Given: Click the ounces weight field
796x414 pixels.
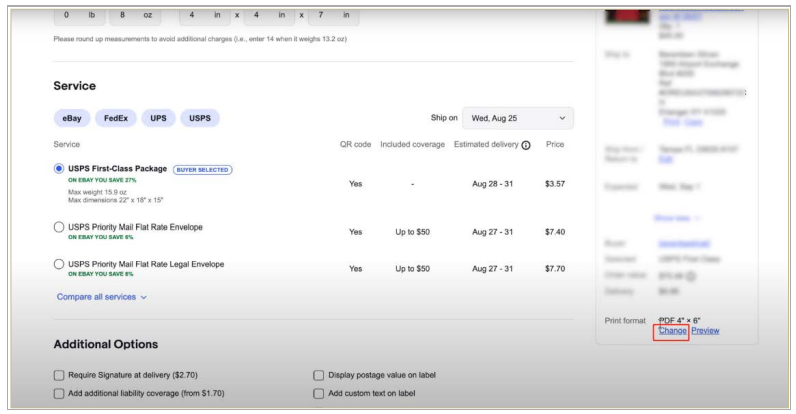Looking at the screenshot, I should click(x=136, y=15).
